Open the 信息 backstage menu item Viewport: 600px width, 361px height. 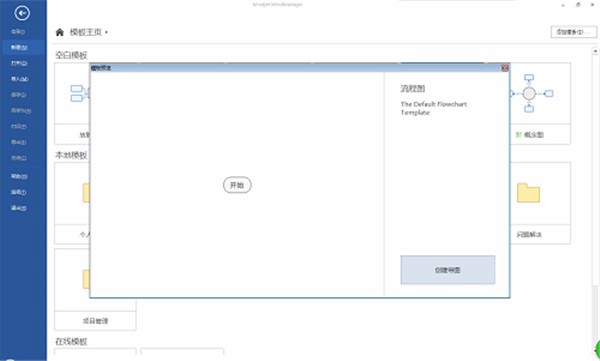[x=18, y=32]
